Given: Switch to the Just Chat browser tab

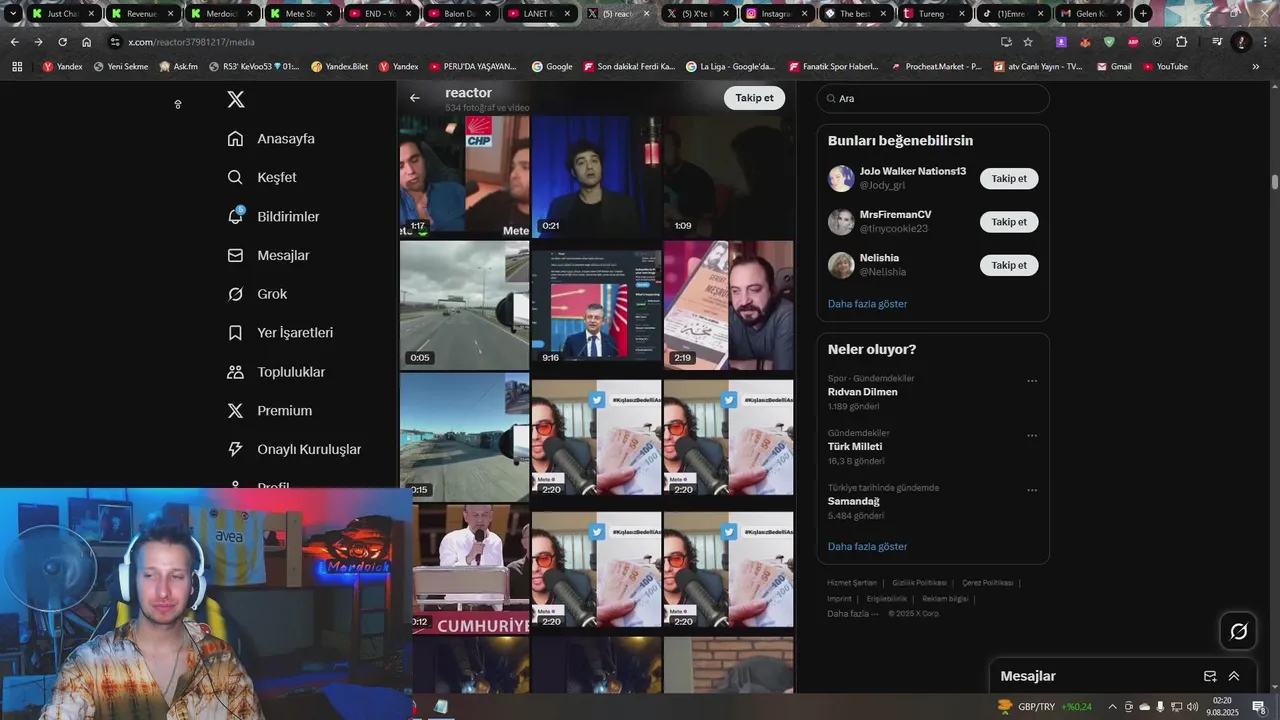Looking at the screenshot, I should coord(62,14).
